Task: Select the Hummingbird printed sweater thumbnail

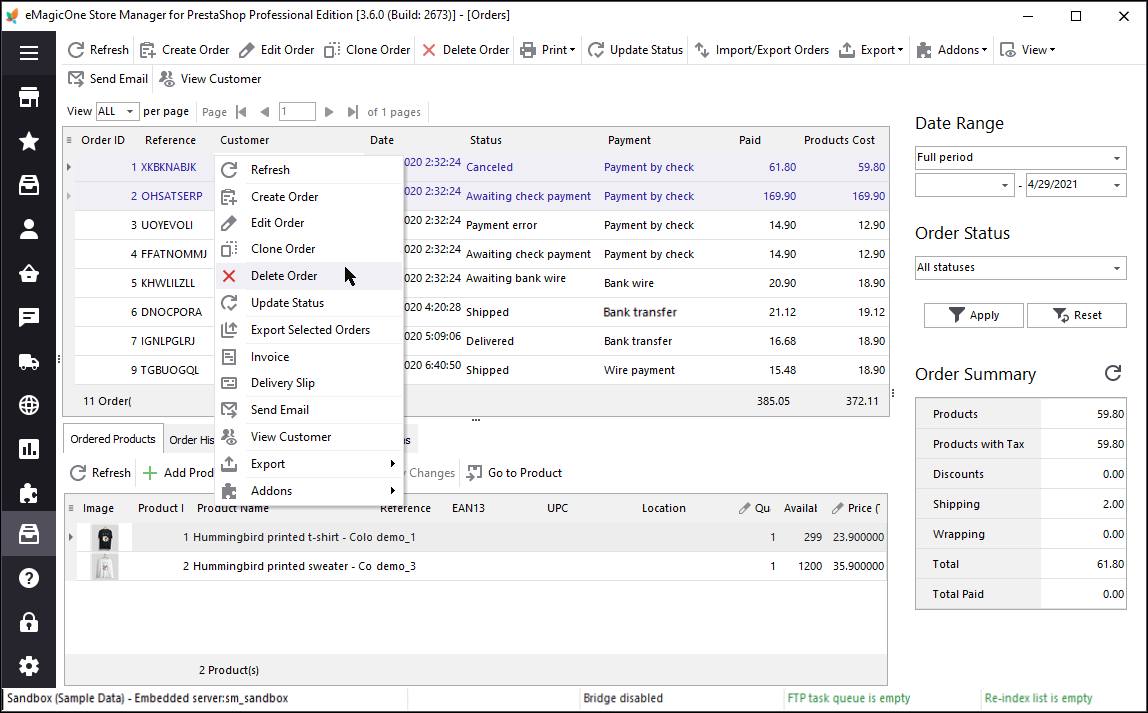Action: pos(105,567)
